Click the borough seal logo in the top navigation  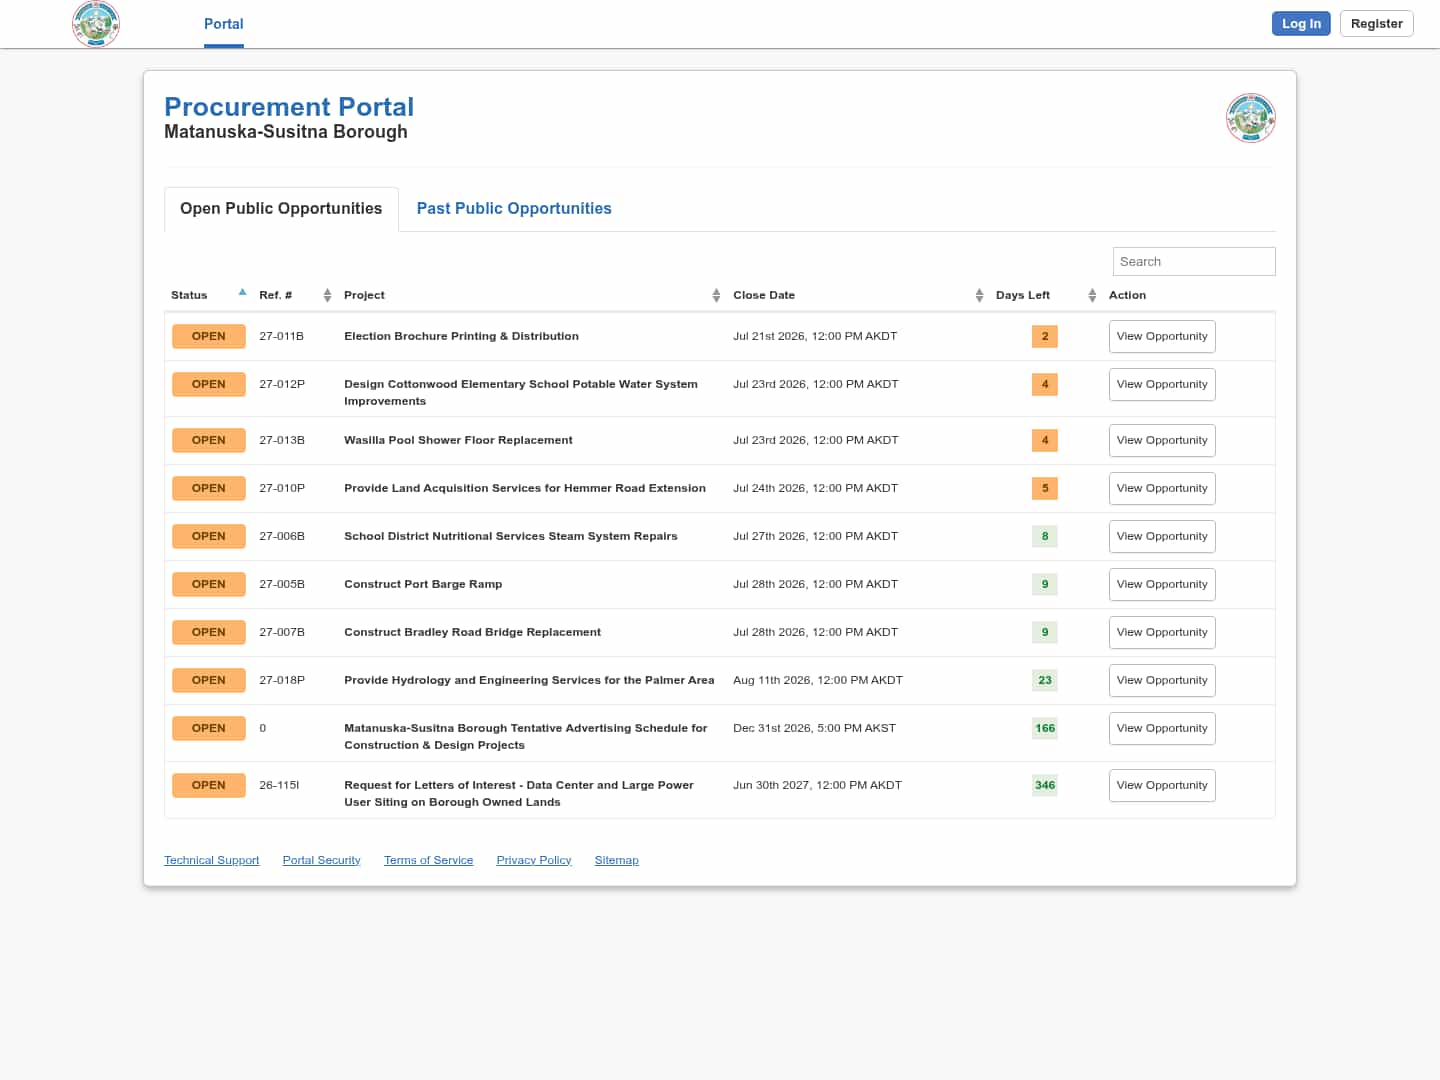click(96, 23)
